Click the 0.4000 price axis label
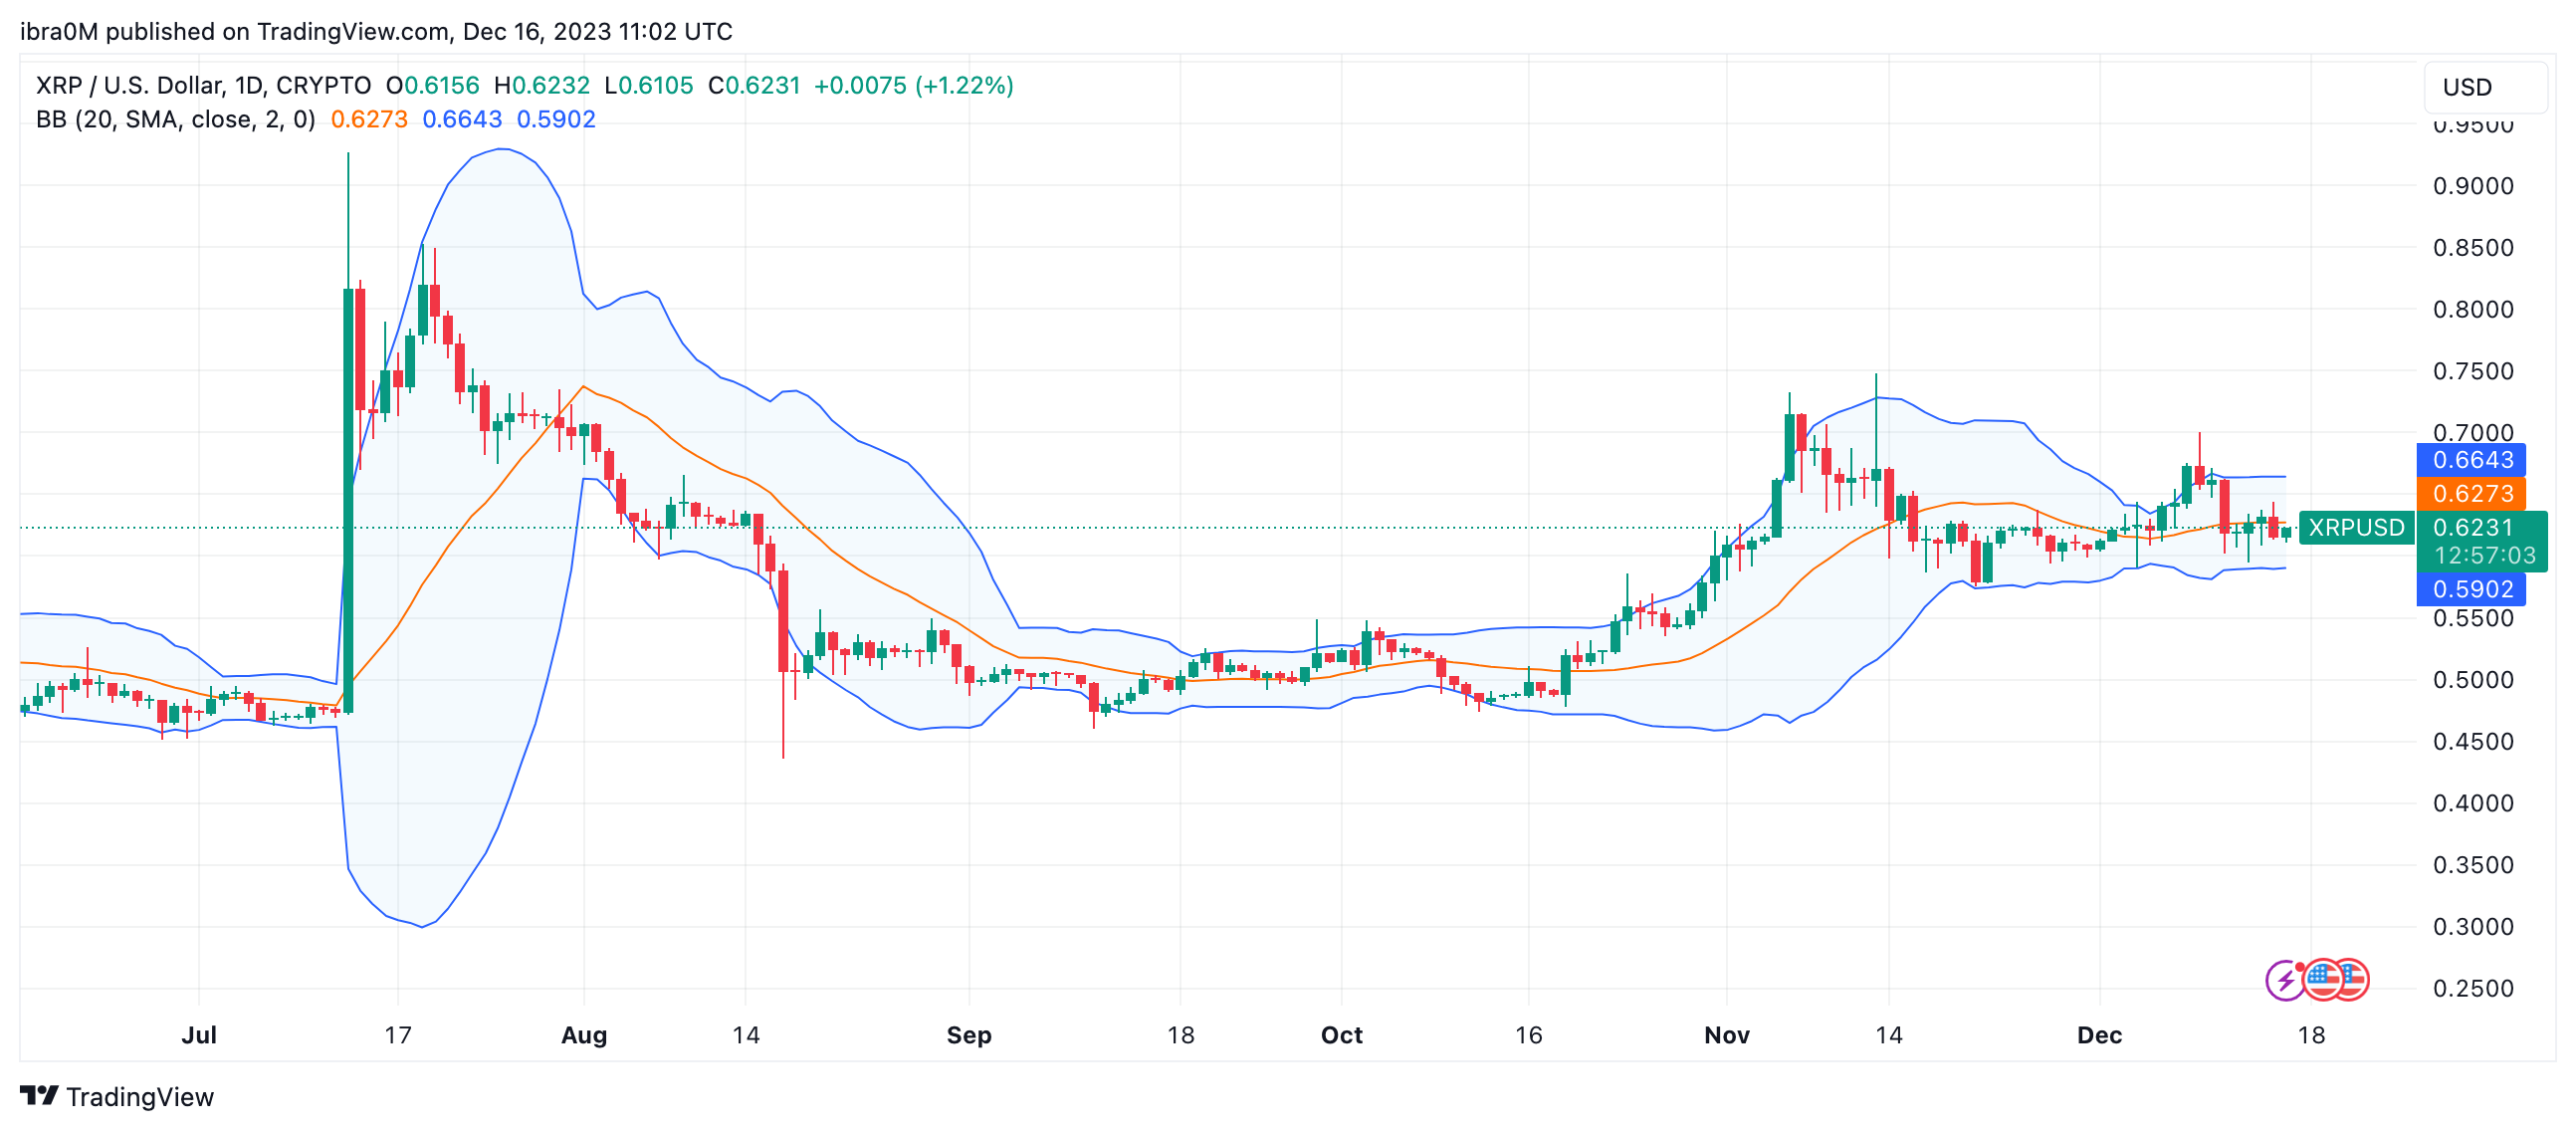This screenshot has height=1131, width=2576. click(2472, 804)
